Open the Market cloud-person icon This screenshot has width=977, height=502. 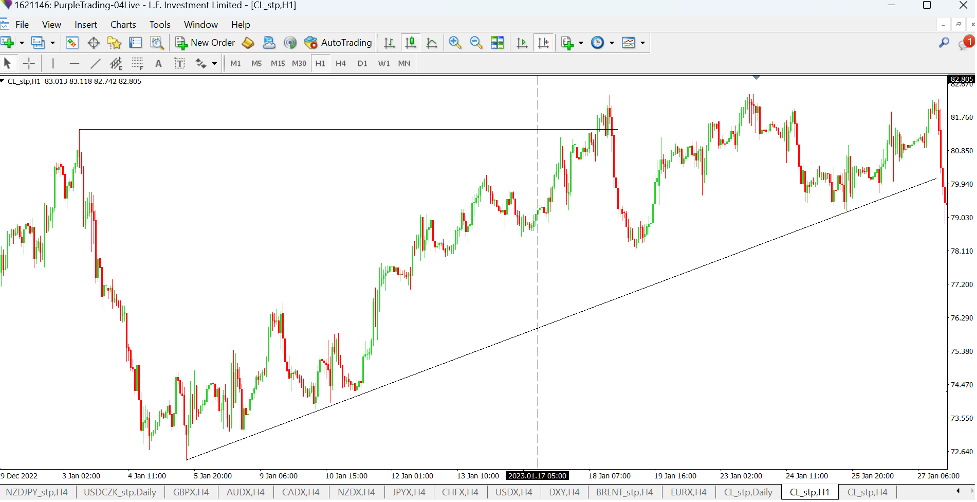(269, 42)
